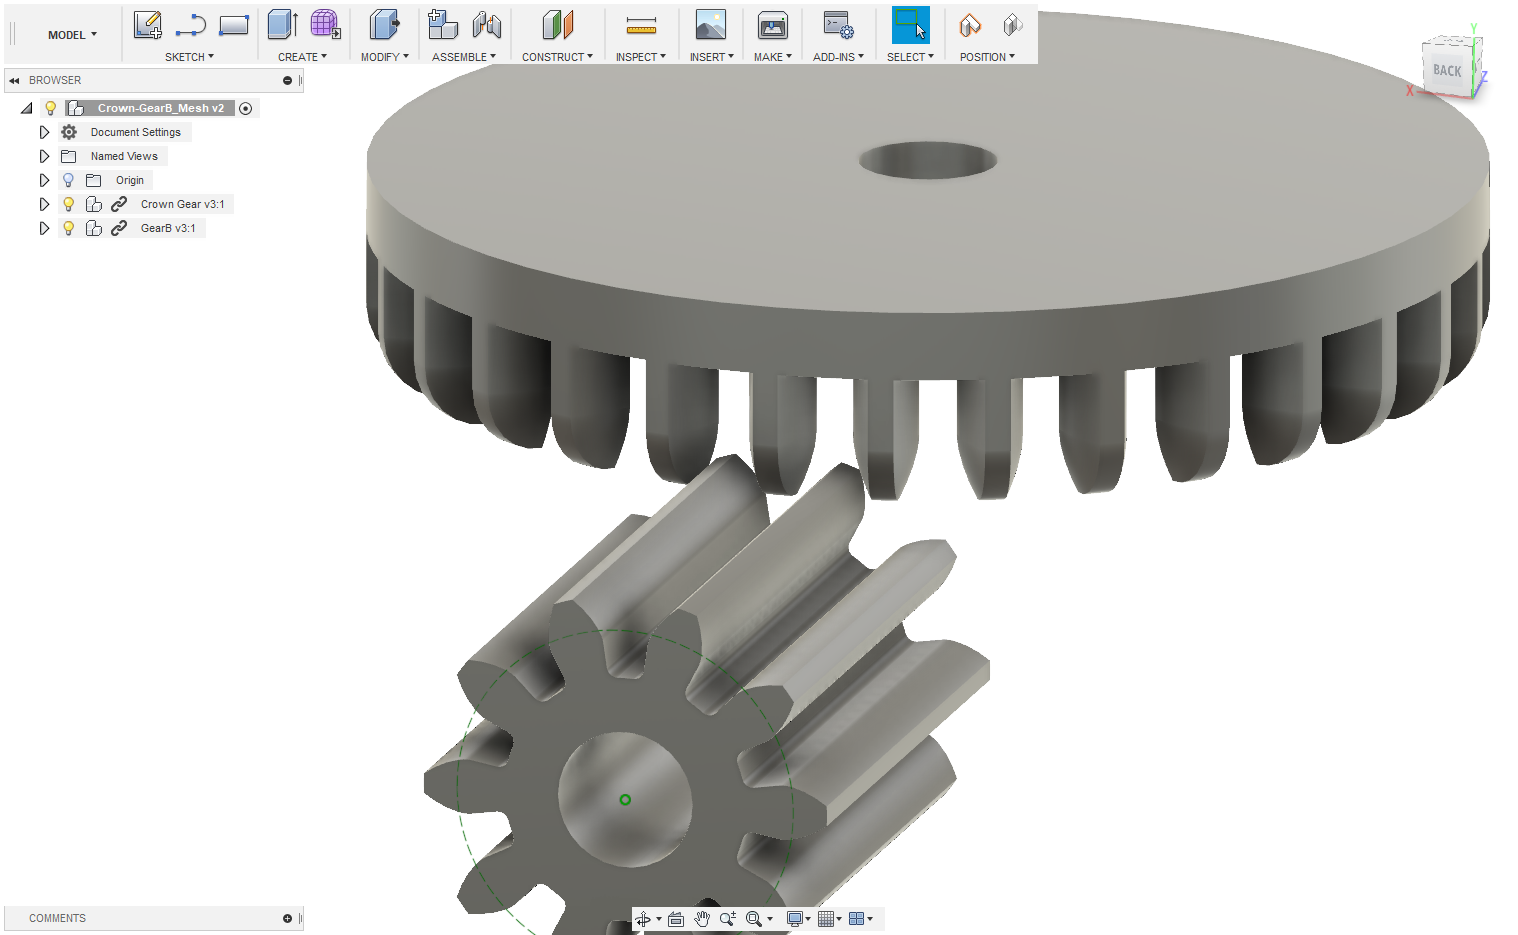Select the Create Form tool

point(324,25)
